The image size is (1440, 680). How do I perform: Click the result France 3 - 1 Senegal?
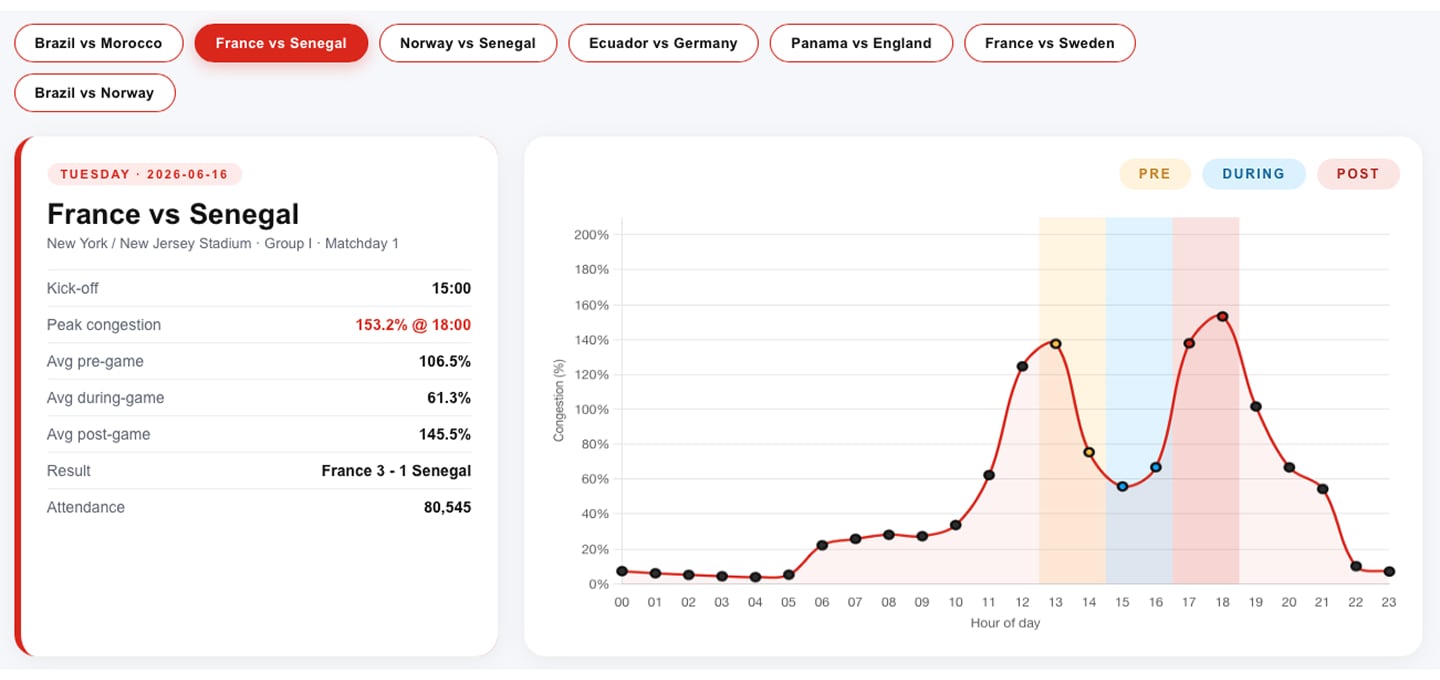pyautogui.click(x=396, y=471)
